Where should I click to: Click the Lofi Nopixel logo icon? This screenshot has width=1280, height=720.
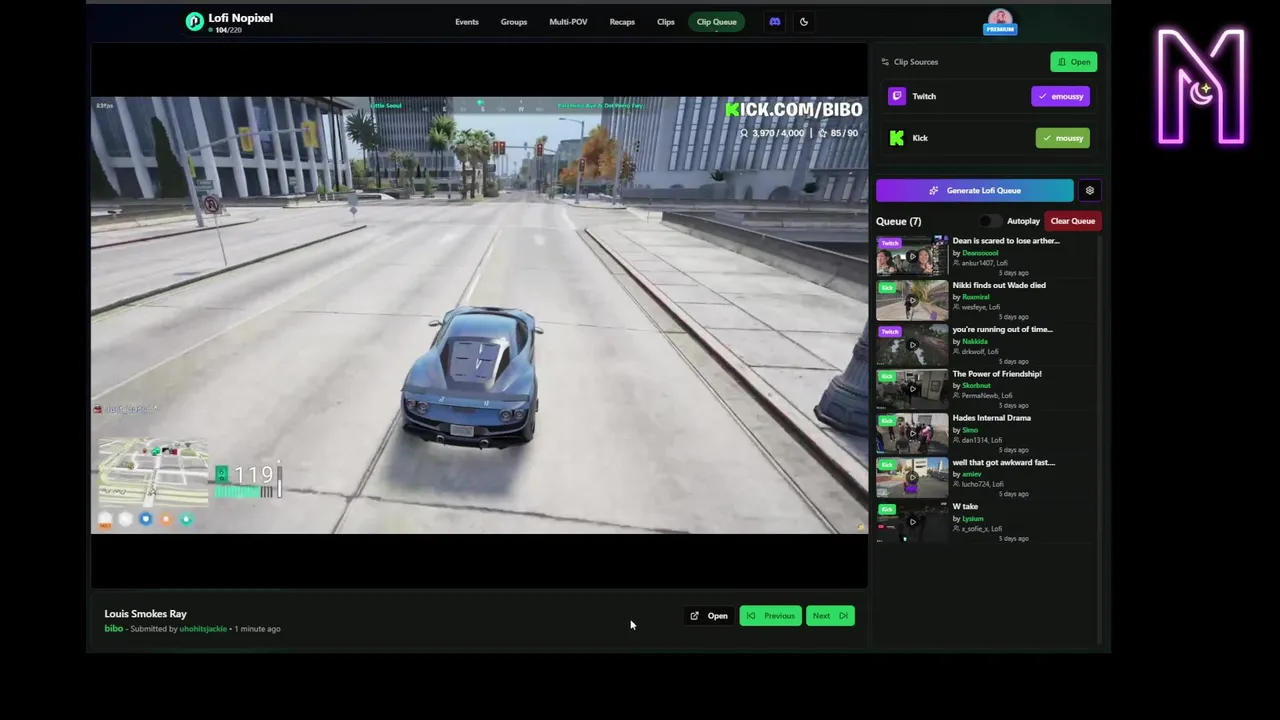coord(194,22)
